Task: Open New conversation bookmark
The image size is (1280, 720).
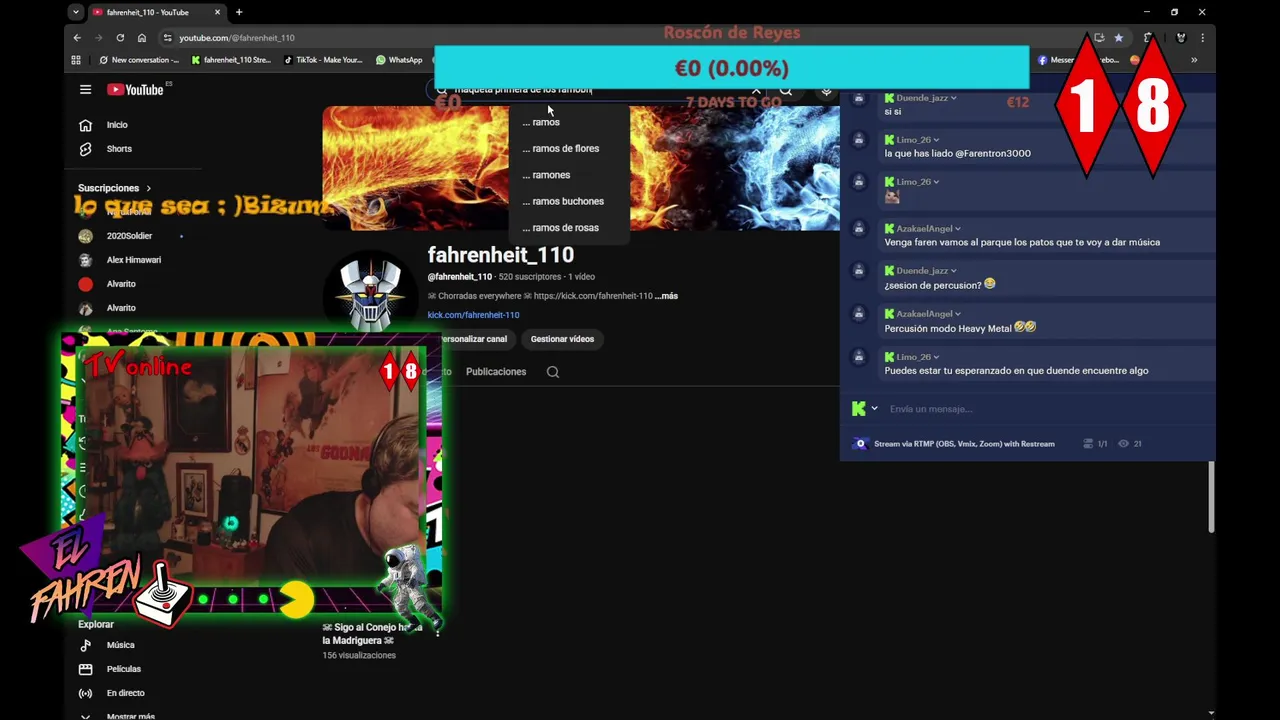Action: click(x=139, y=60)
